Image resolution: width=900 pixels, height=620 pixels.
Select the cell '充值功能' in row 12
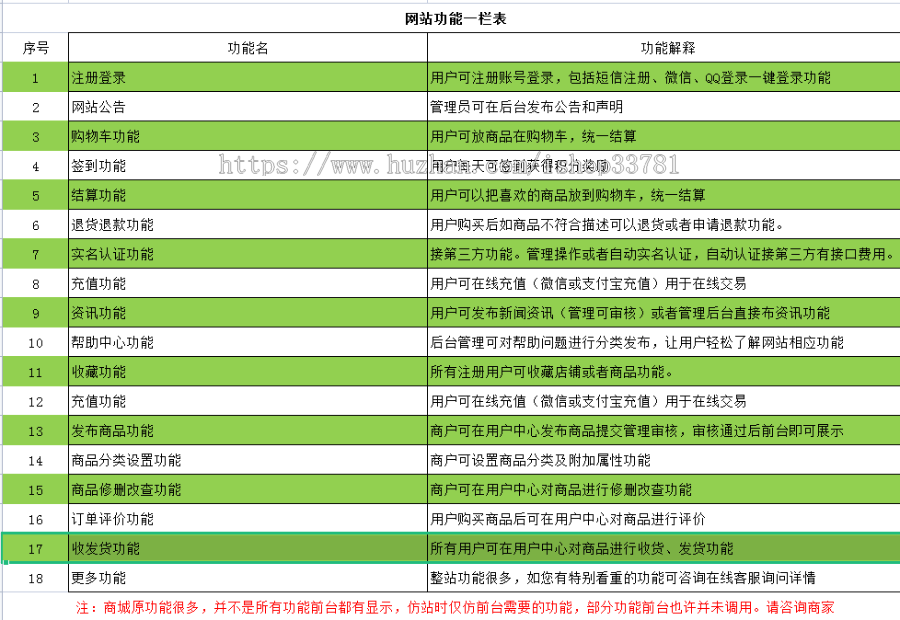pos(248,402)
